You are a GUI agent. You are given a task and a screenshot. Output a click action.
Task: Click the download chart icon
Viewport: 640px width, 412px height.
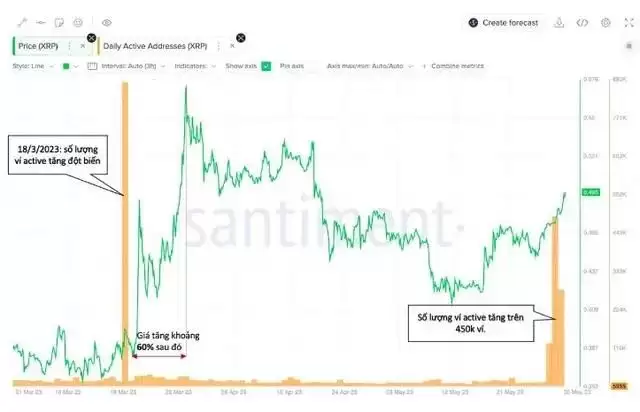559,22
